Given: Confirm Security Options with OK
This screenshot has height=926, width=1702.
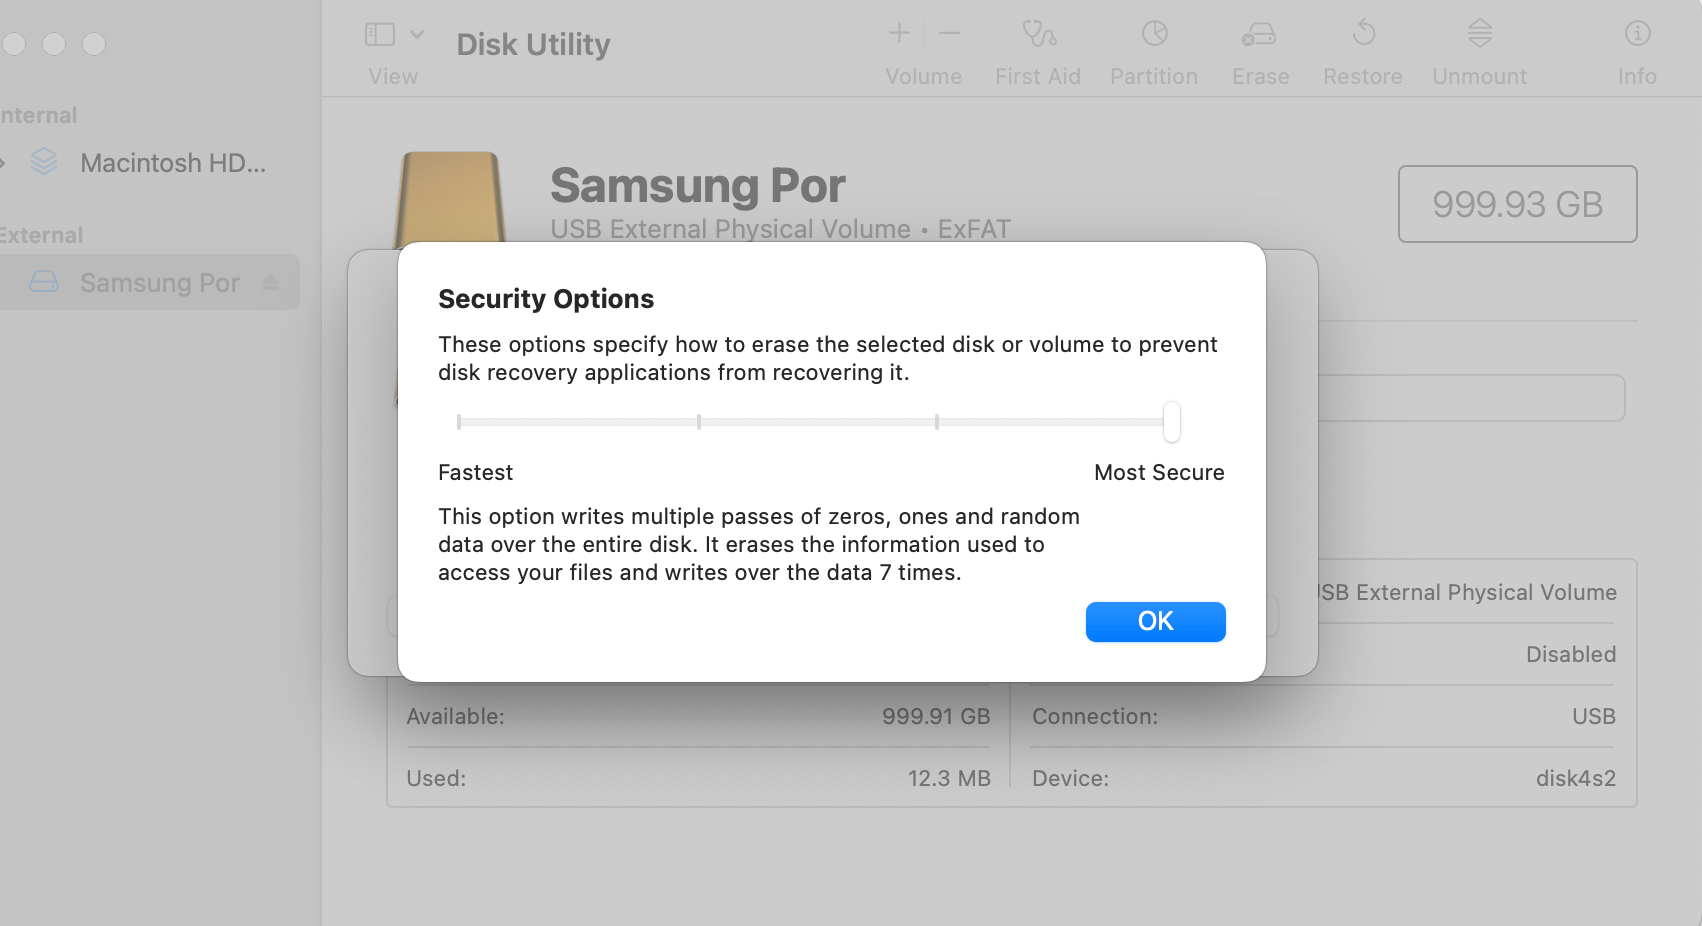Looking at the screenshot, I should pos(1155,621).
